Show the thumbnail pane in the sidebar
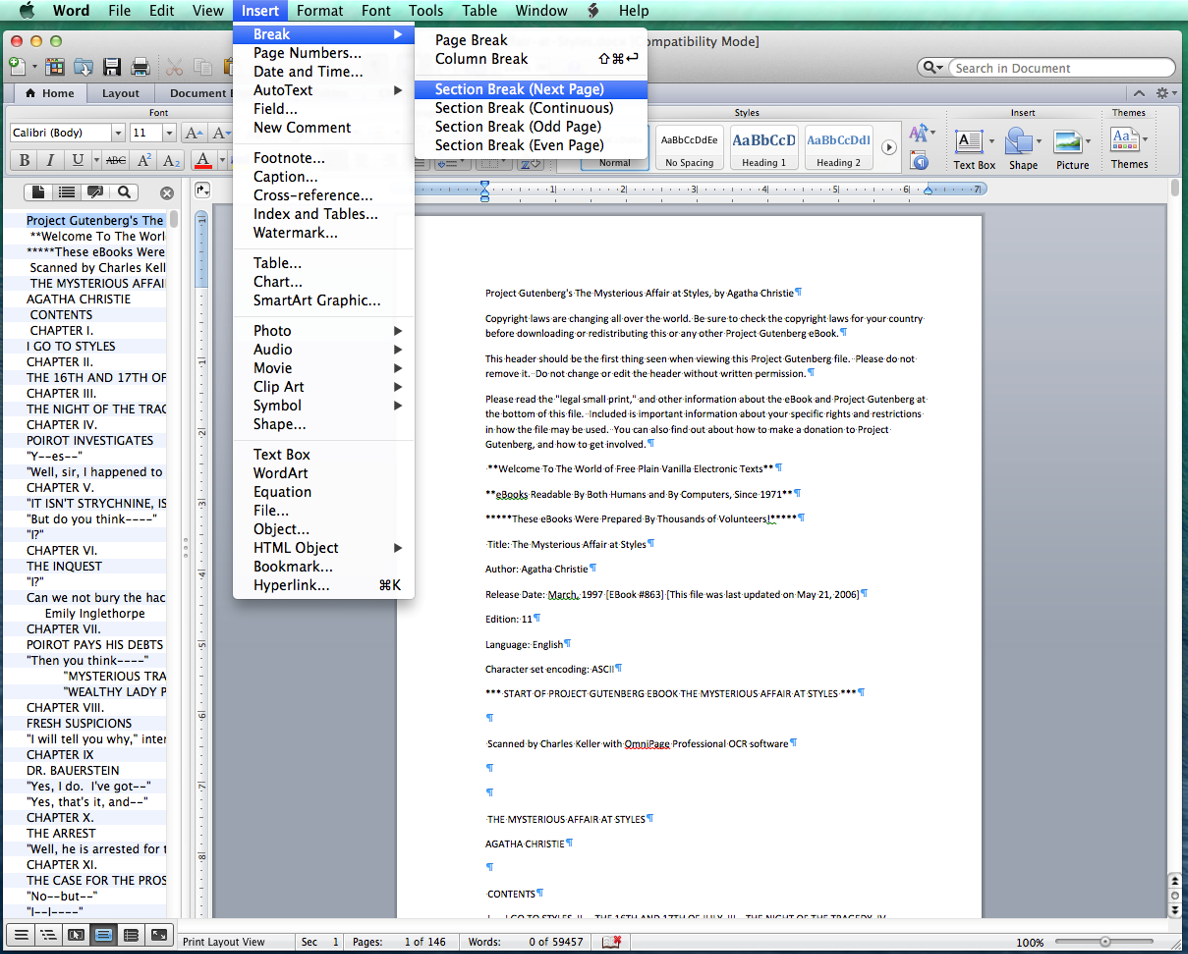The width and height of the screenshot is (1188, 954). coord(38,193)
